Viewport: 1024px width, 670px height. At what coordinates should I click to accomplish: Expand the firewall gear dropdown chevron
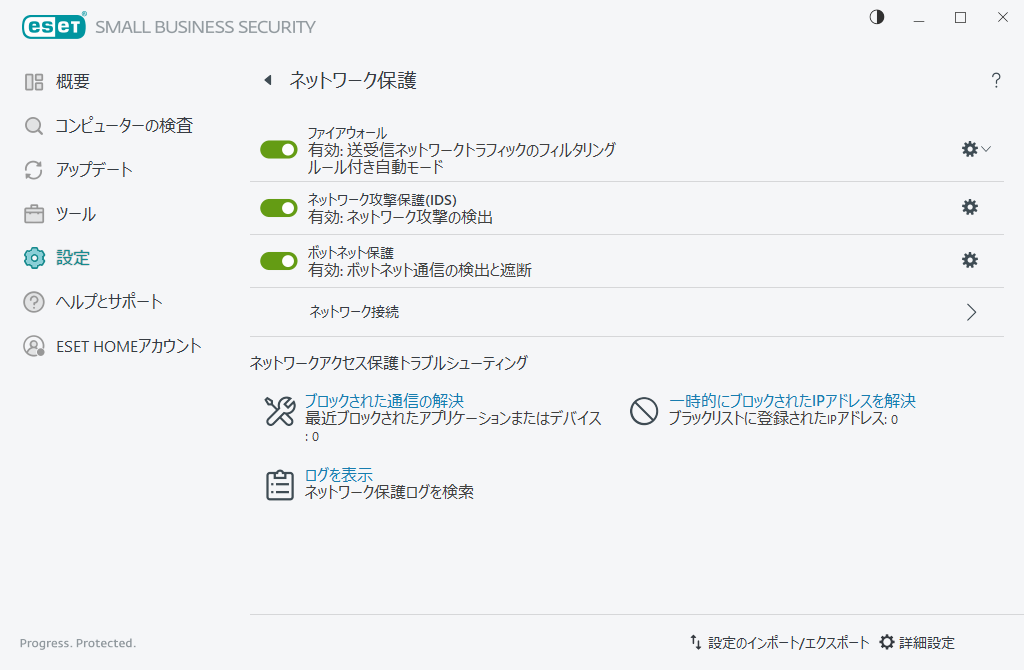(x=985, y=148)
